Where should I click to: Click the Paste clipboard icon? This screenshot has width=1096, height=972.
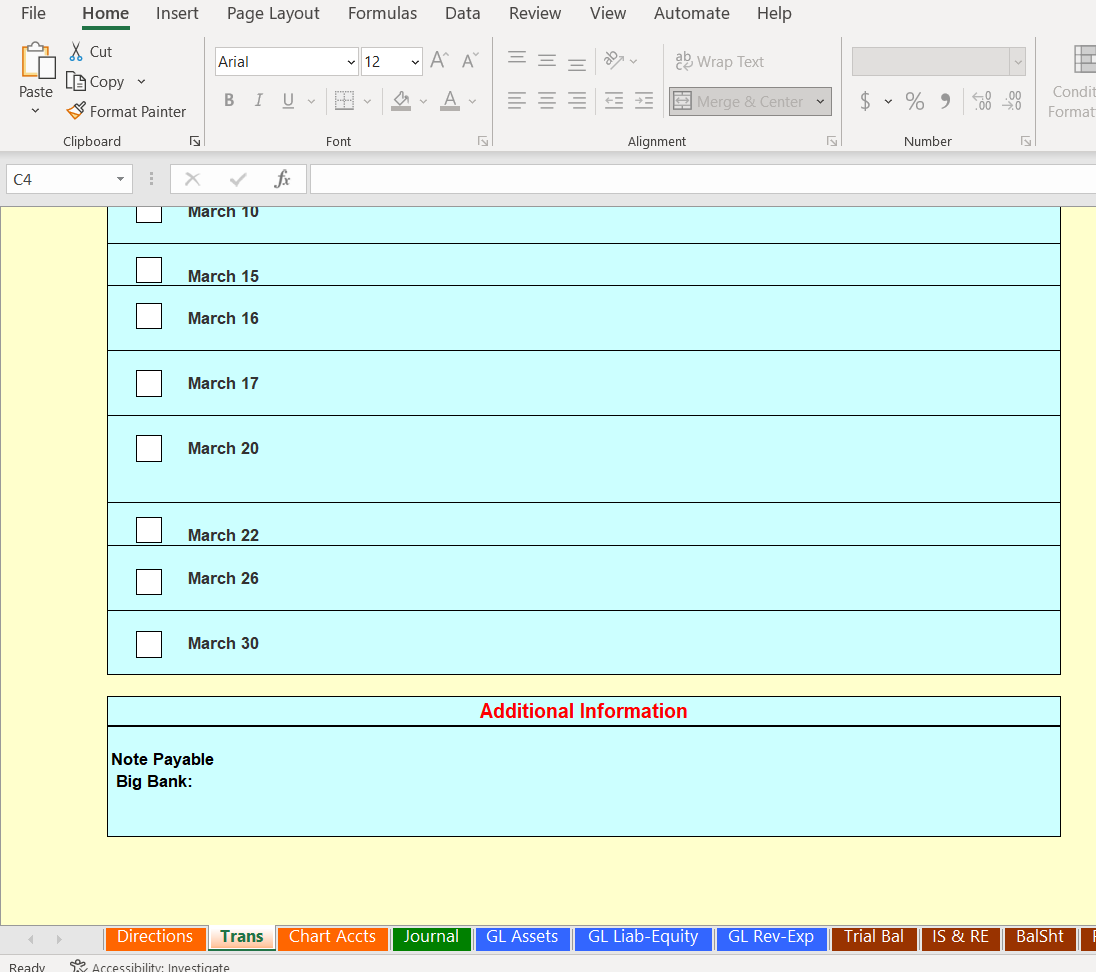click(37, 61)
